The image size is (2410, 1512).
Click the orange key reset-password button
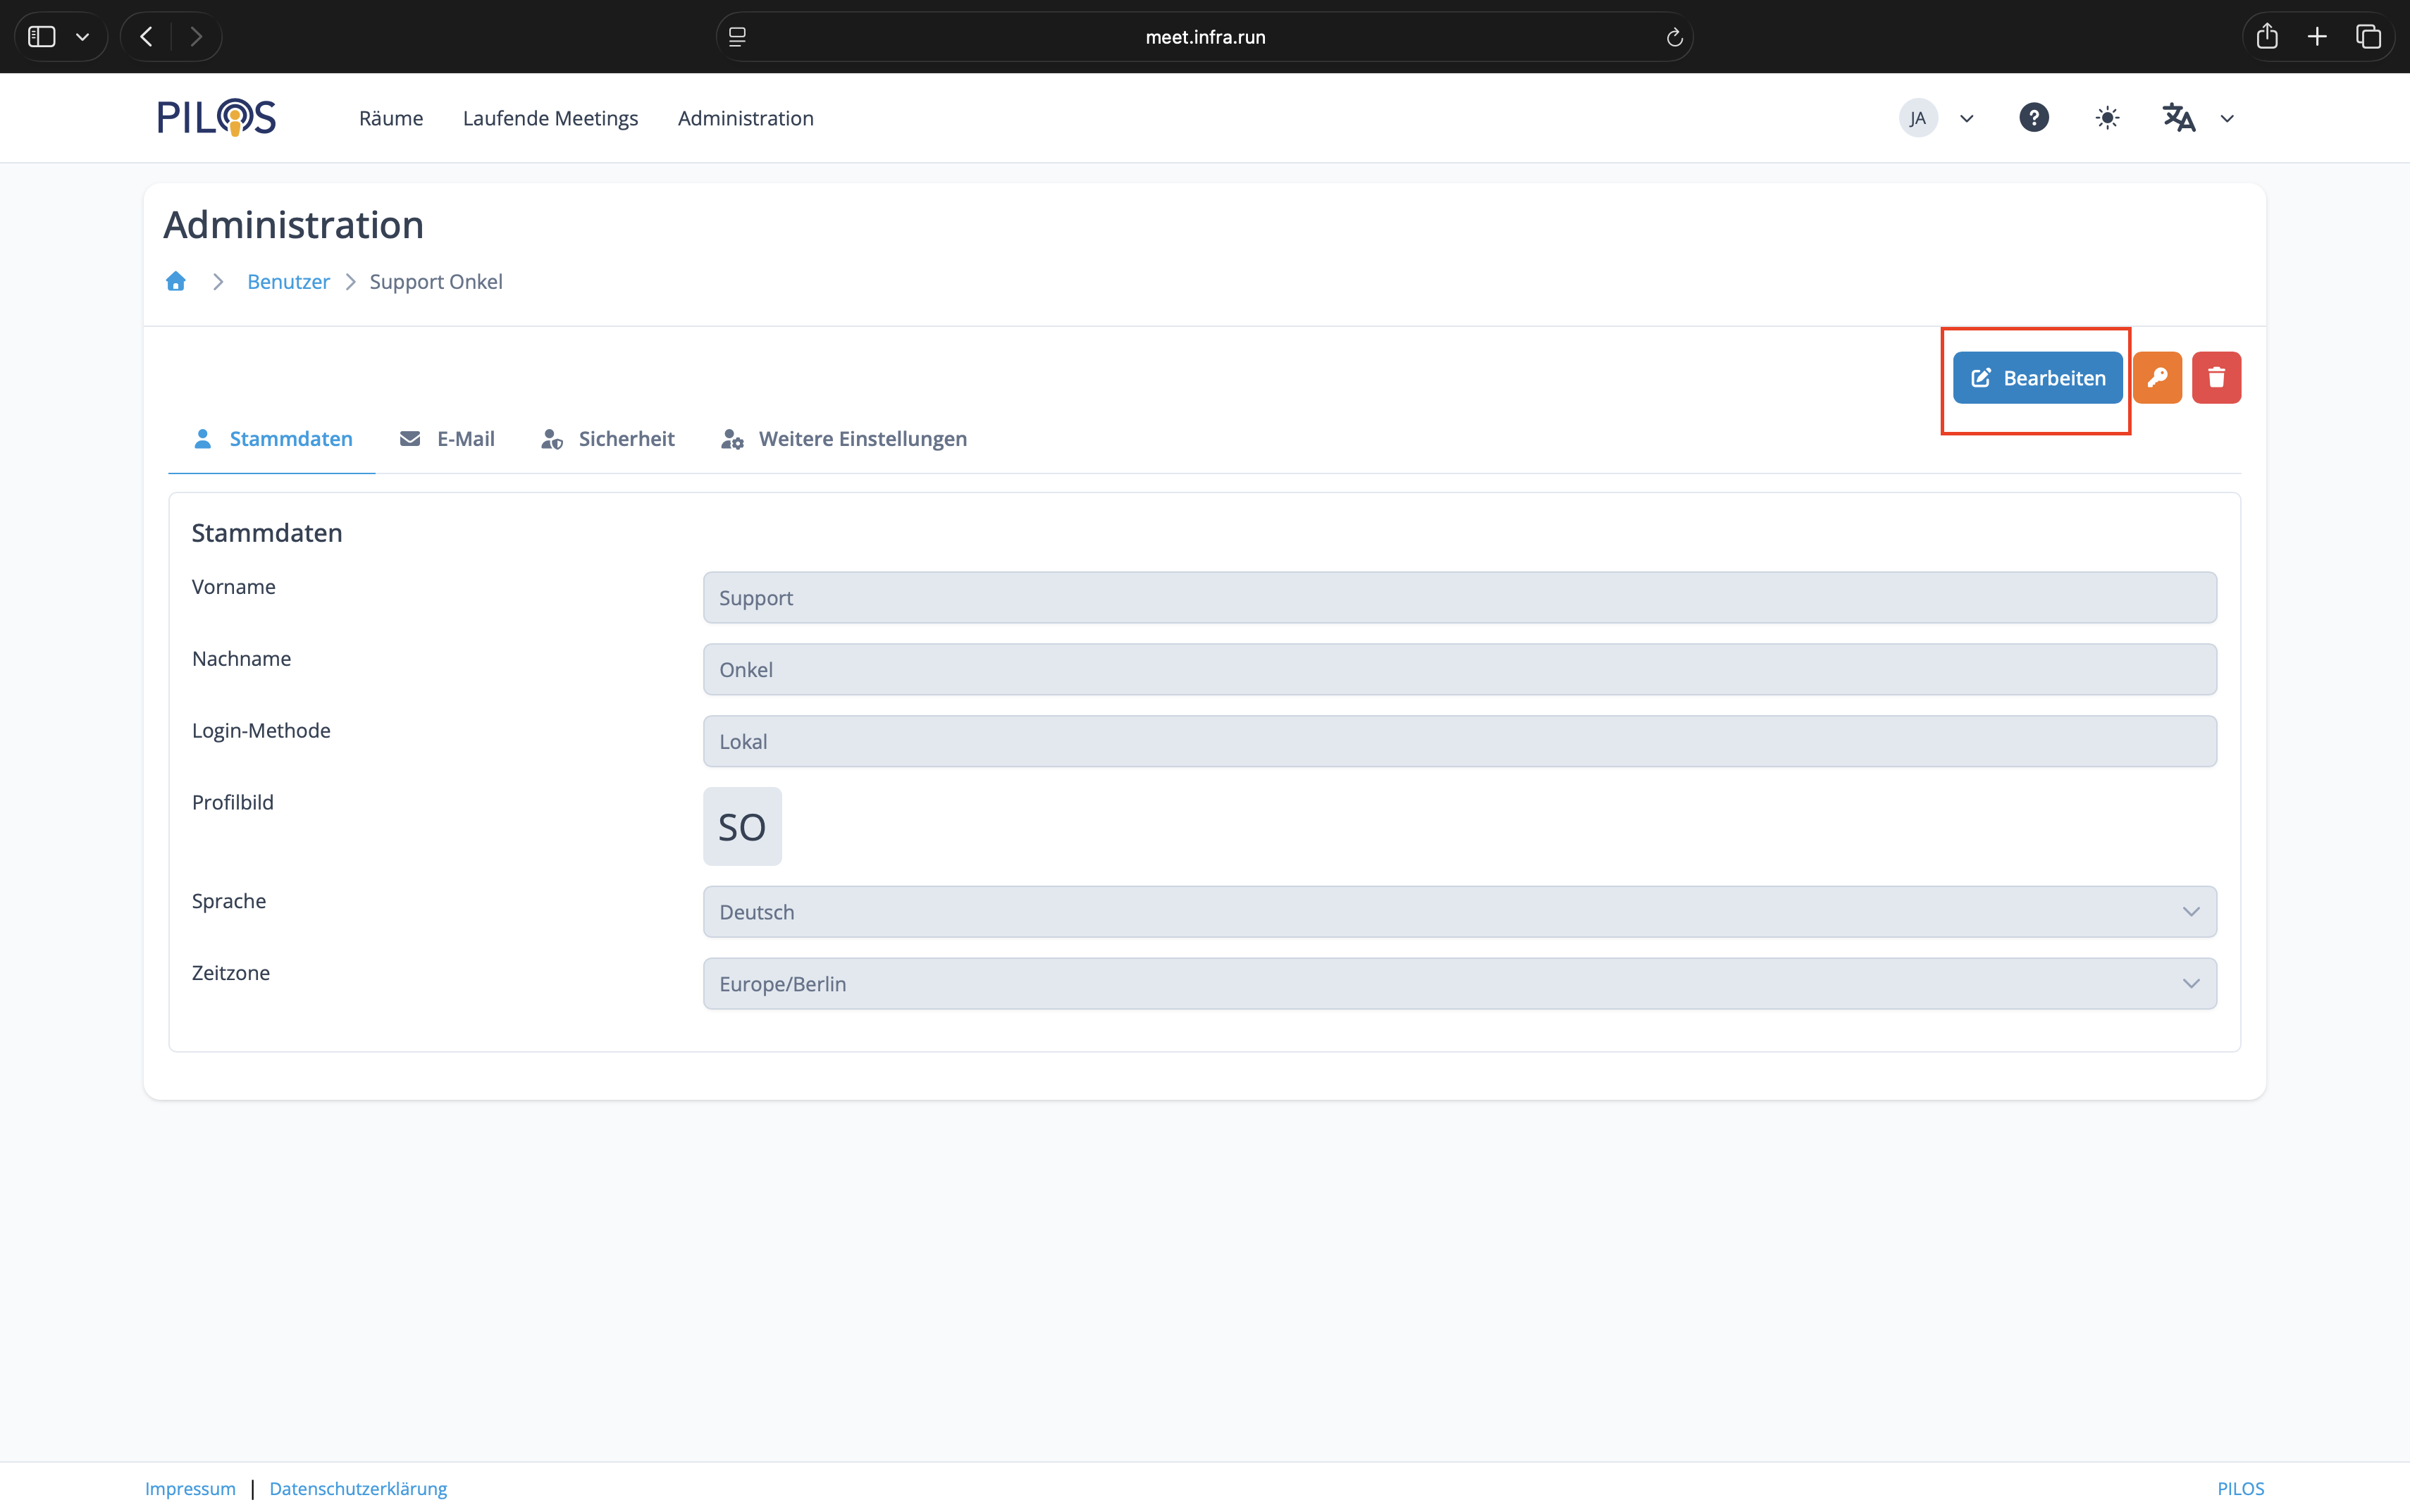coord(2157,378)
